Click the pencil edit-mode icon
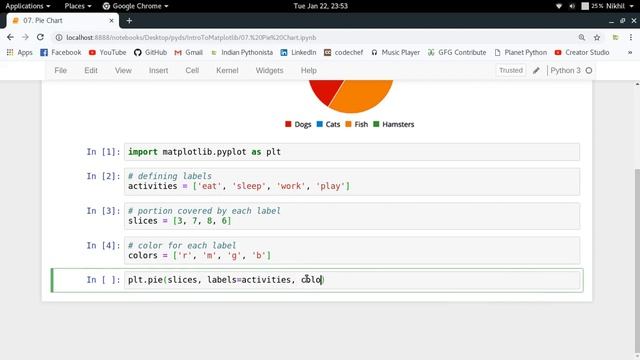The image size is (640, 360). pos(536,71)
